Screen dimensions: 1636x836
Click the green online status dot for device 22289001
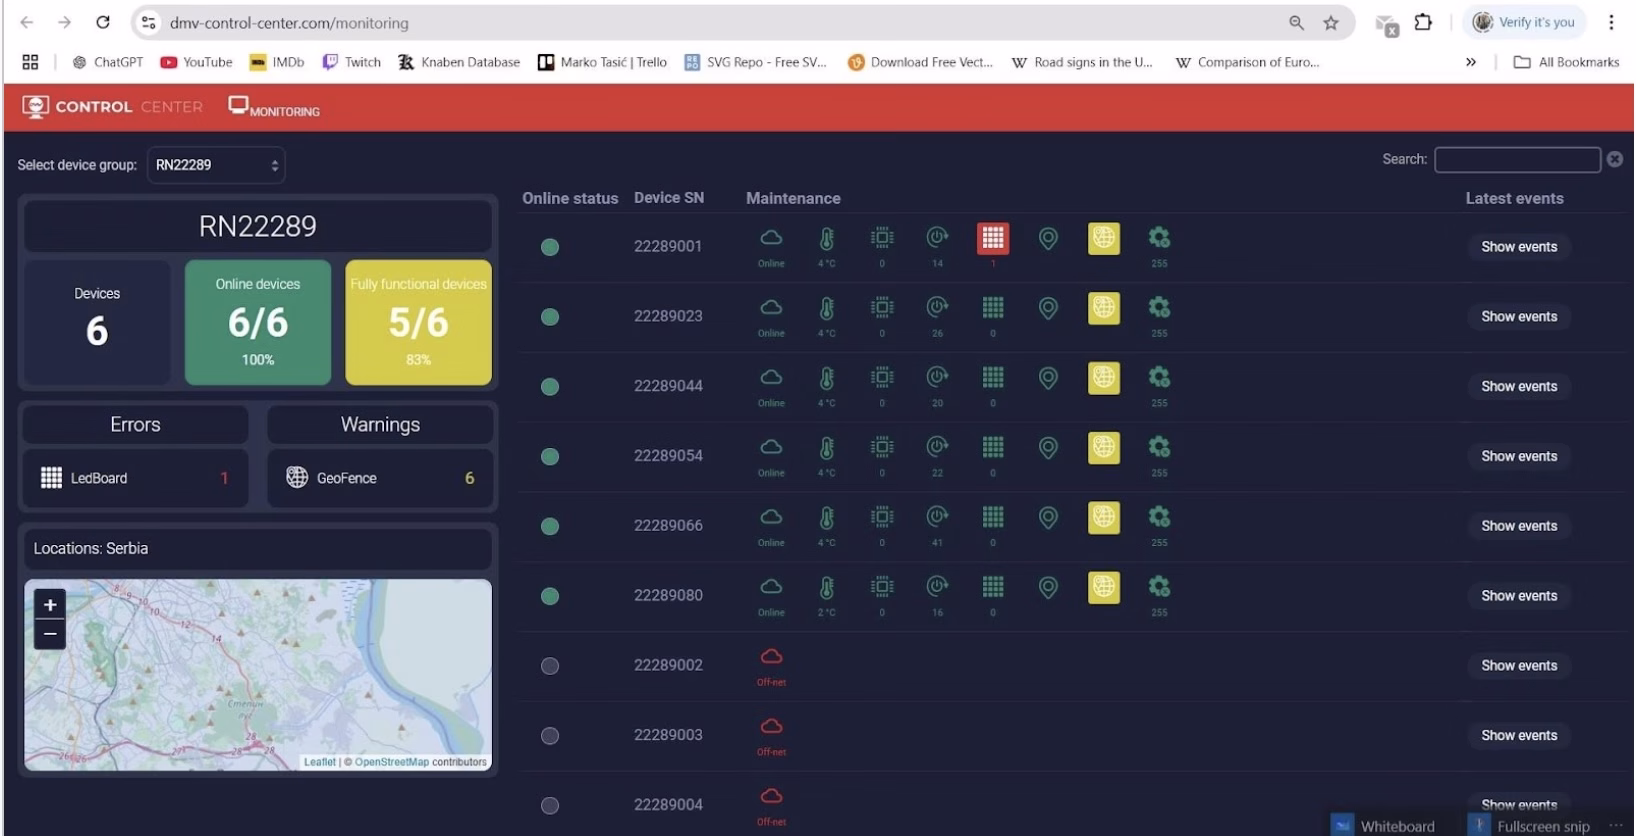click(x=550, y=247)
